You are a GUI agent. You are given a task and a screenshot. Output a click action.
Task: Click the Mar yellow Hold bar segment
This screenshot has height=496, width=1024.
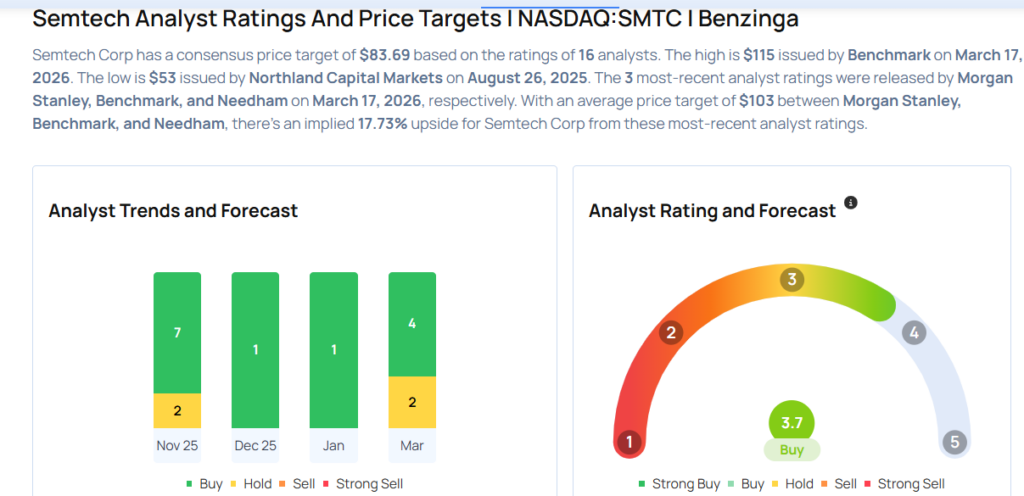(412, 402)
